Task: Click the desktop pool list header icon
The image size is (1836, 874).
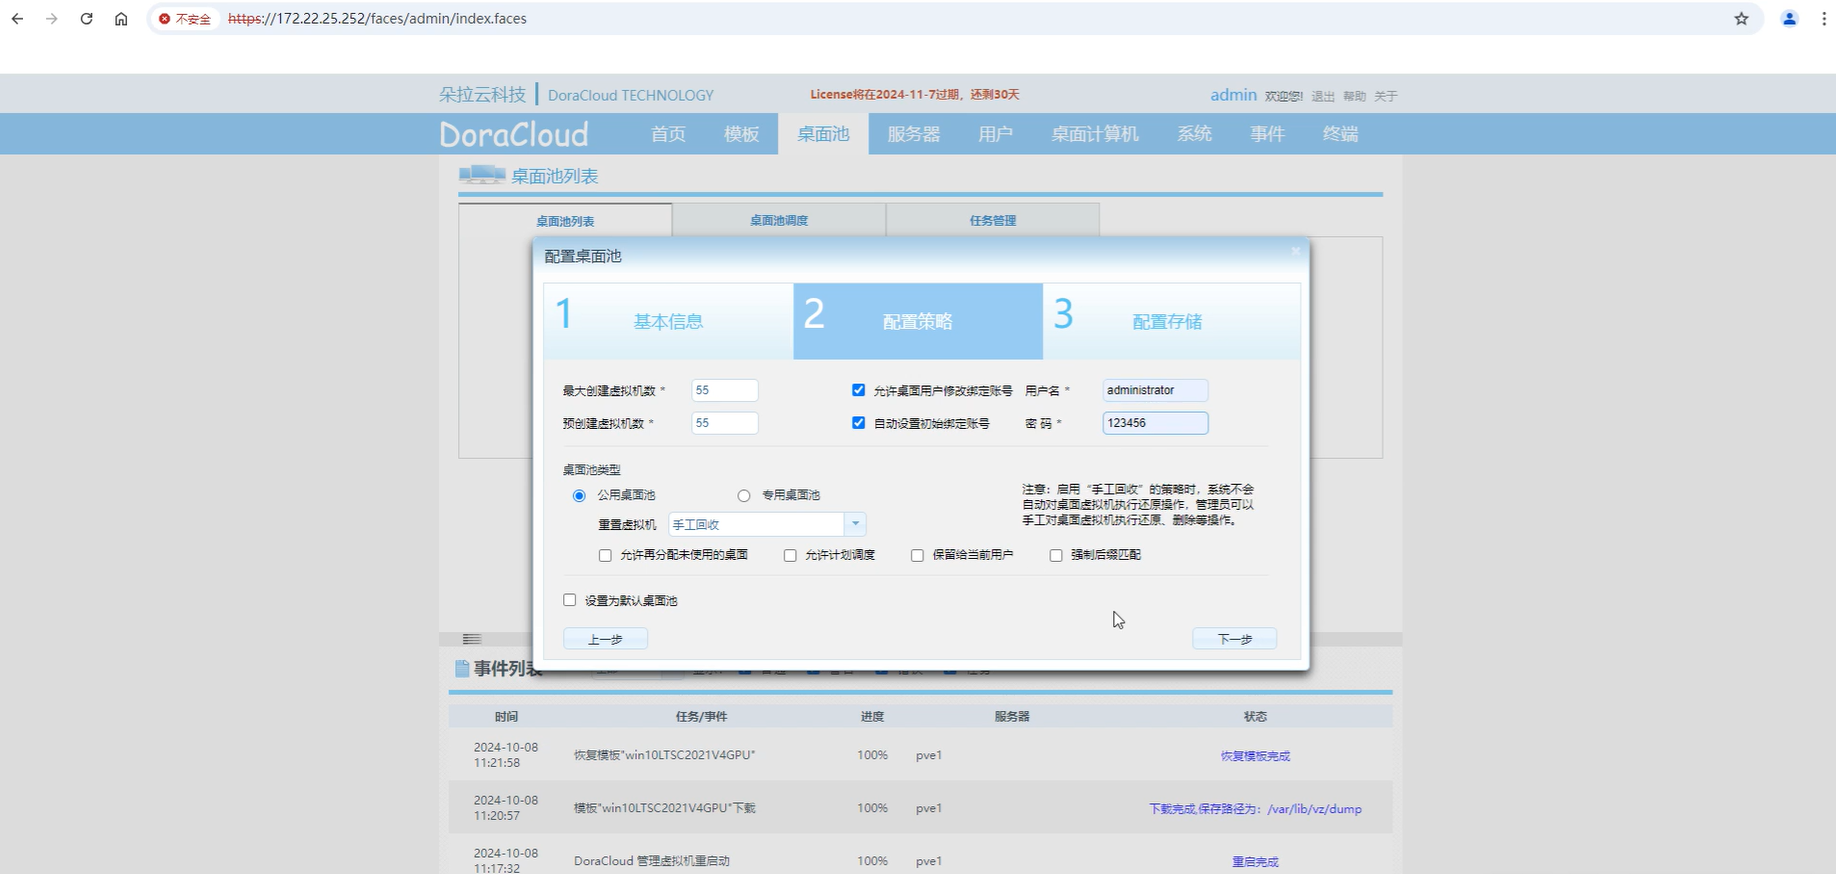Action: coord(482,175)
